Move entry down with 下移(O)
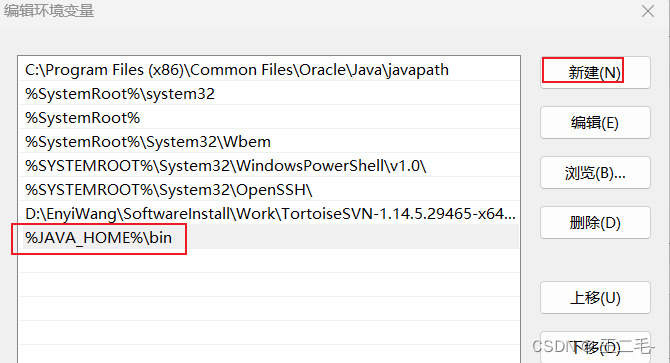The image size is (670, 363). tap(595, 347)
